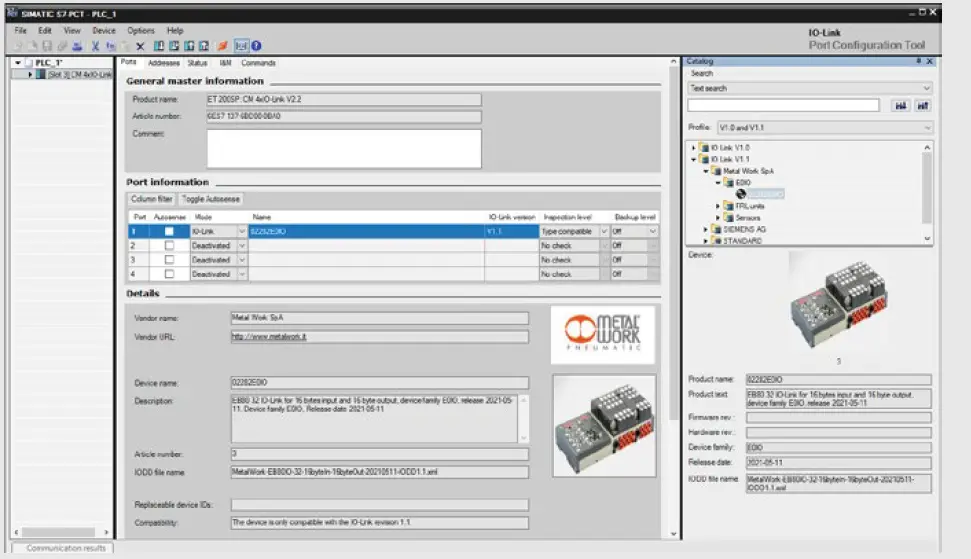Click the Toggle Autosense button
The image size is (971, 559).
click(x=211, y=199)
